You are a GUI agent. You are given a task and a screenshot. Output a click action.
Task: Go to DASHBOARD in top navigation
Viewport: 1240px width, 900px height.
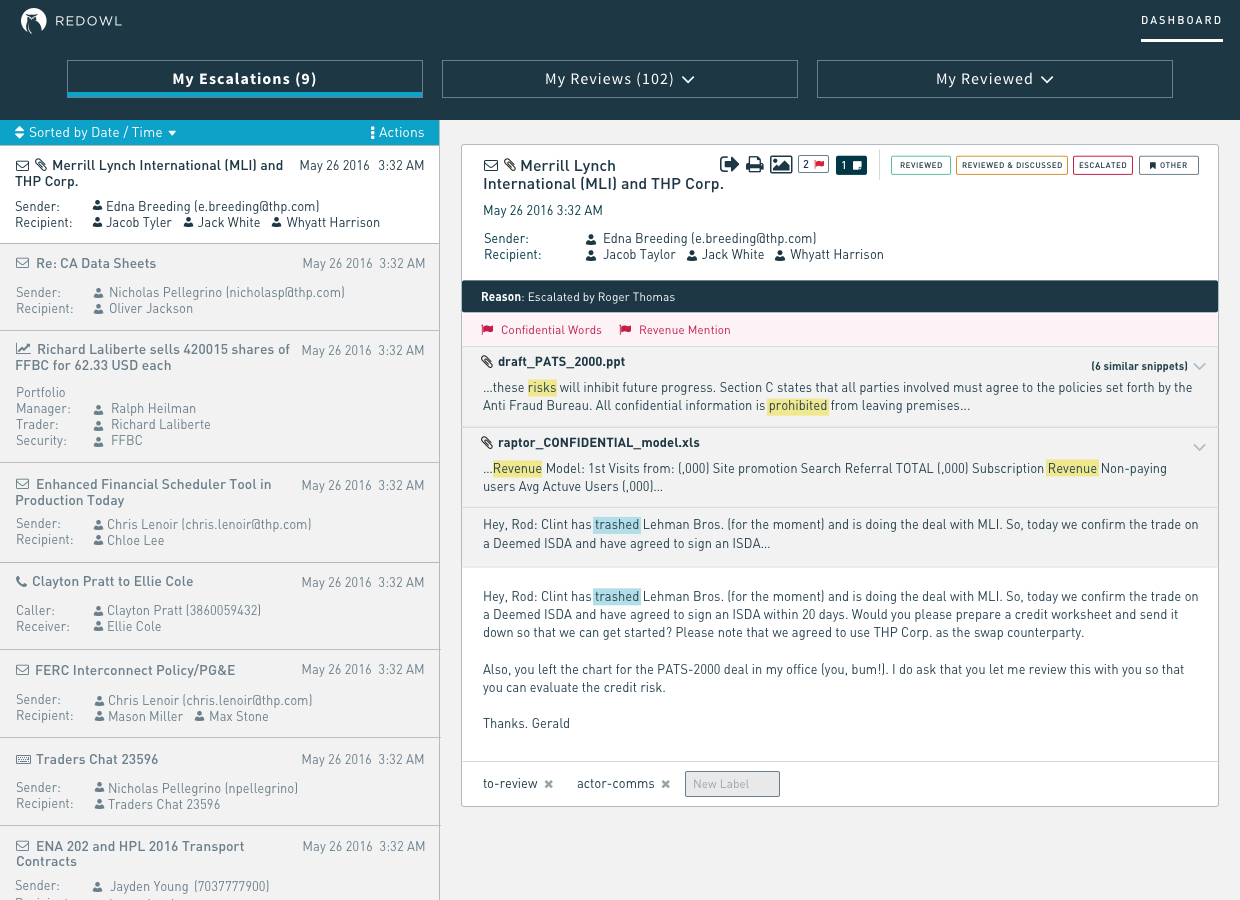(x=1182, y=20)
